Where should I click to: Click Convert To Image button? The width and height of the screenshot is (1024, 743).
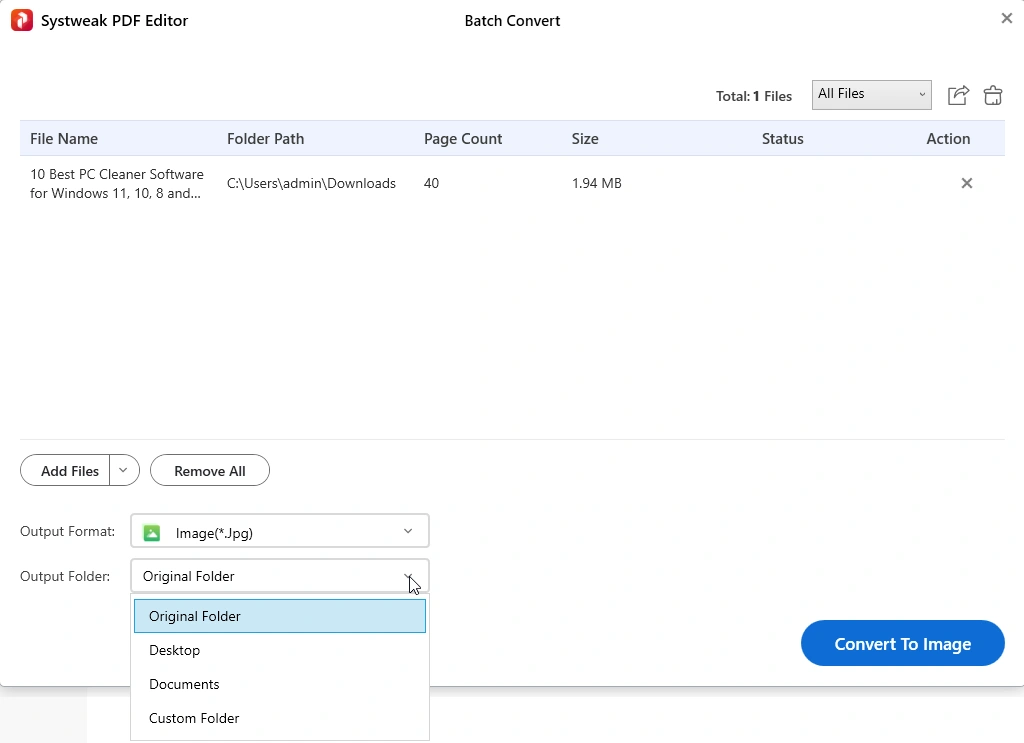click(x=903, y=643)
